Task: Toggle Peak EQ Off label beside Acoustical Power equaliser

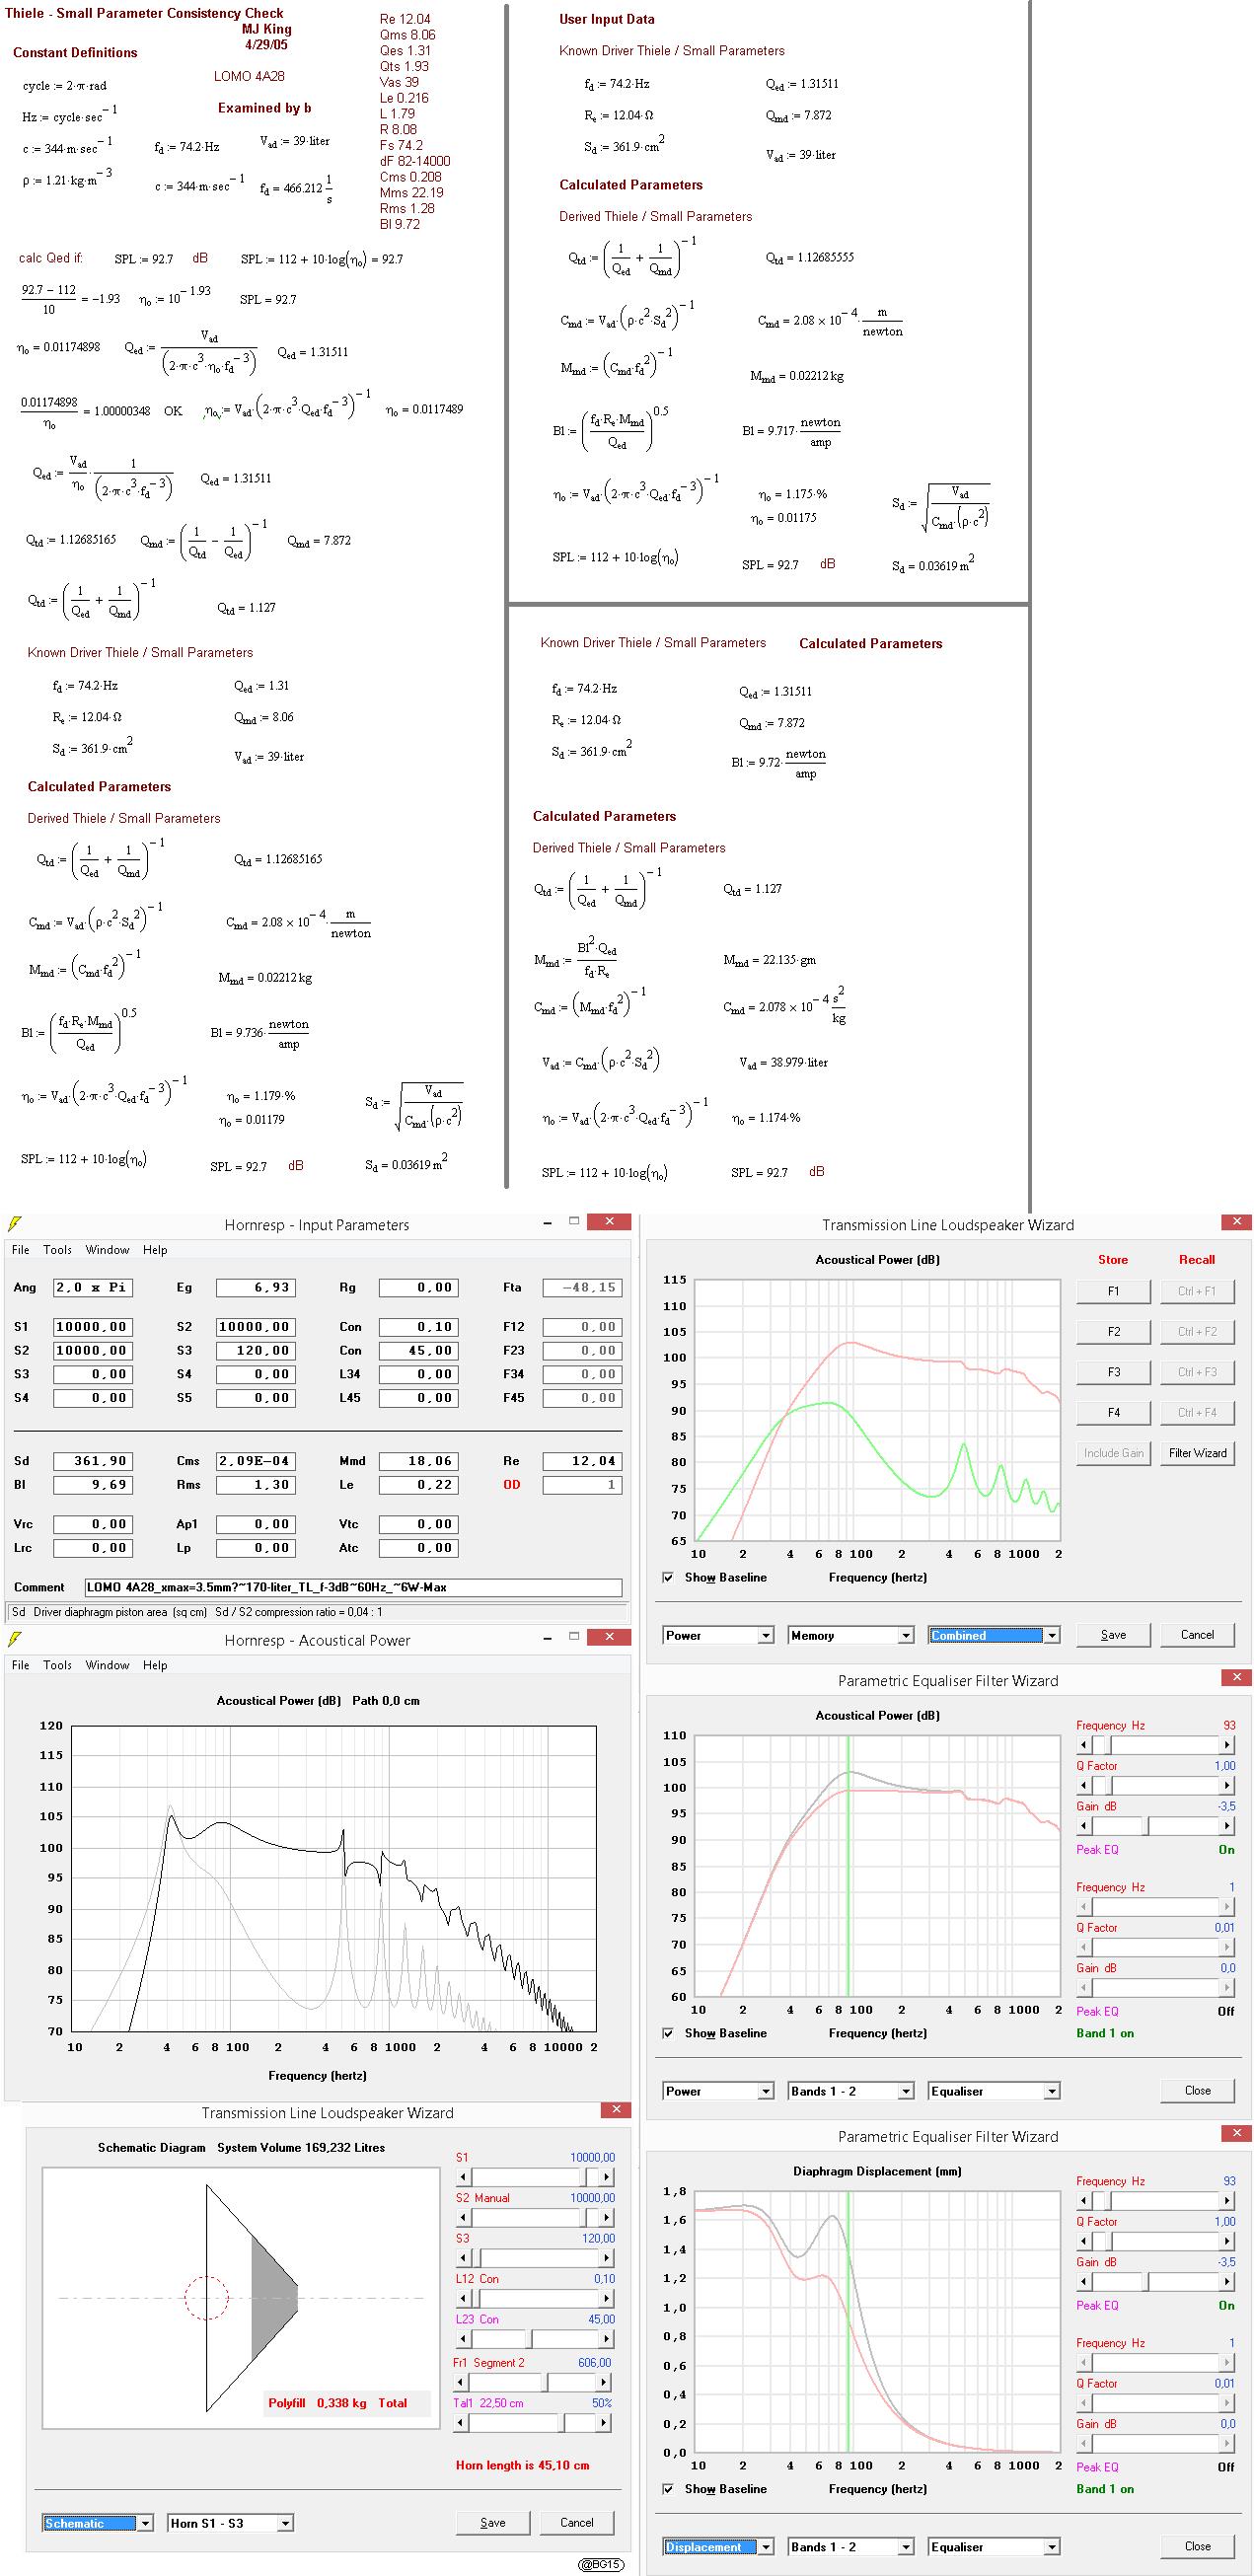Action: pyautogui.click(x=1226, y=2011)
